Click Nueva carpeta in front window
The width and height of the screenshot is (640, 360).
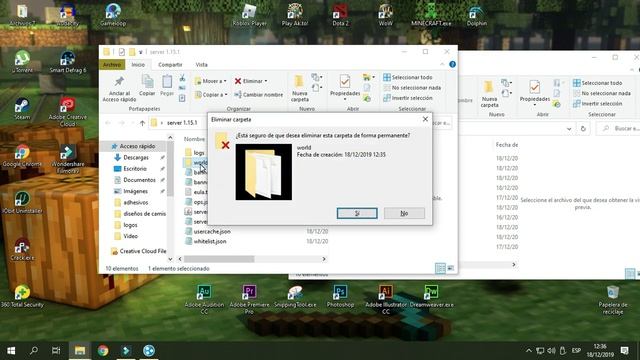point(300,89)
